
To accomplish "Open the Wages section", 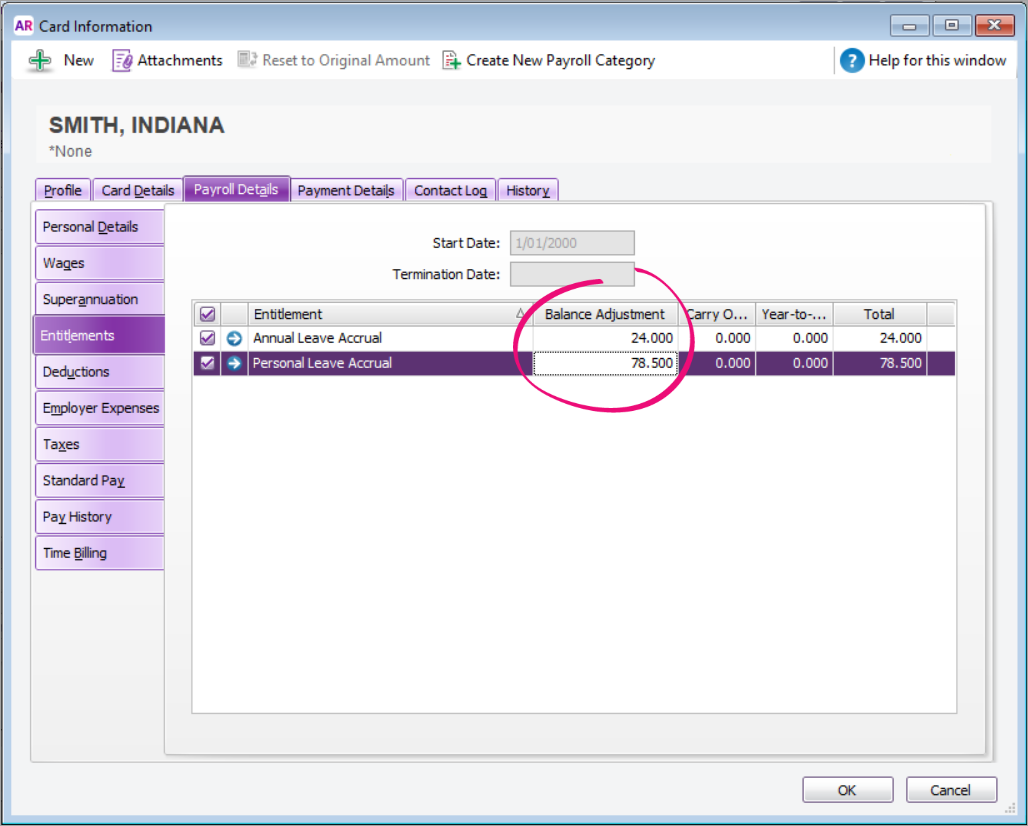I will click(x=100, y=263).
